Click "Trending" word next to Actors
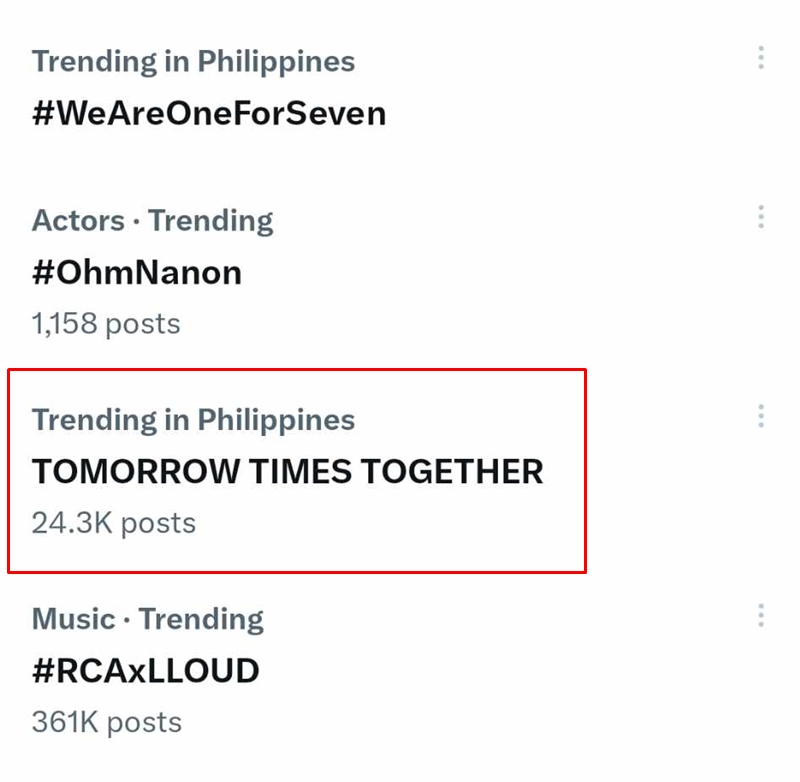 coord(211,220)
